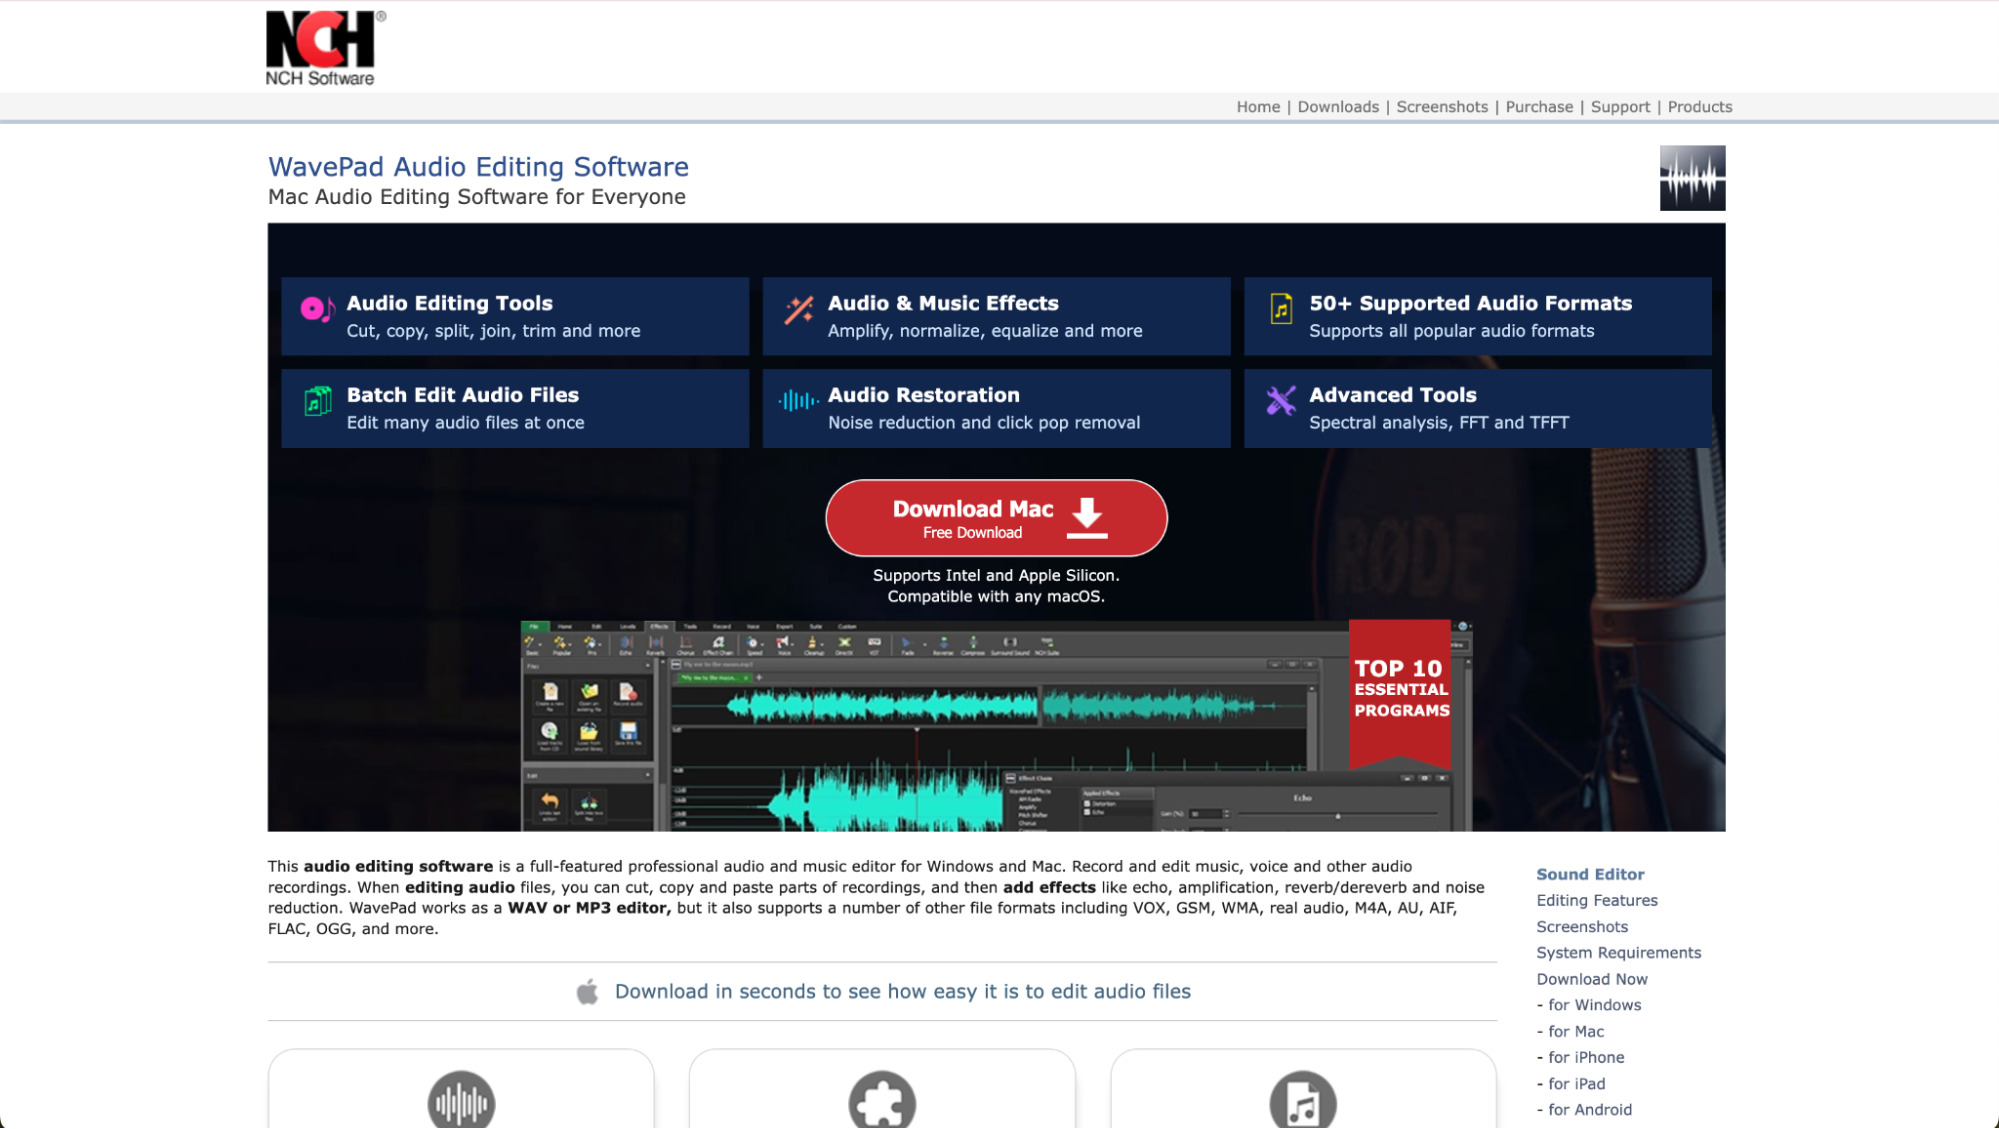Open the Downloads navigation menu item
Screen dimensions: 1999x1129
coord(1338,106)
